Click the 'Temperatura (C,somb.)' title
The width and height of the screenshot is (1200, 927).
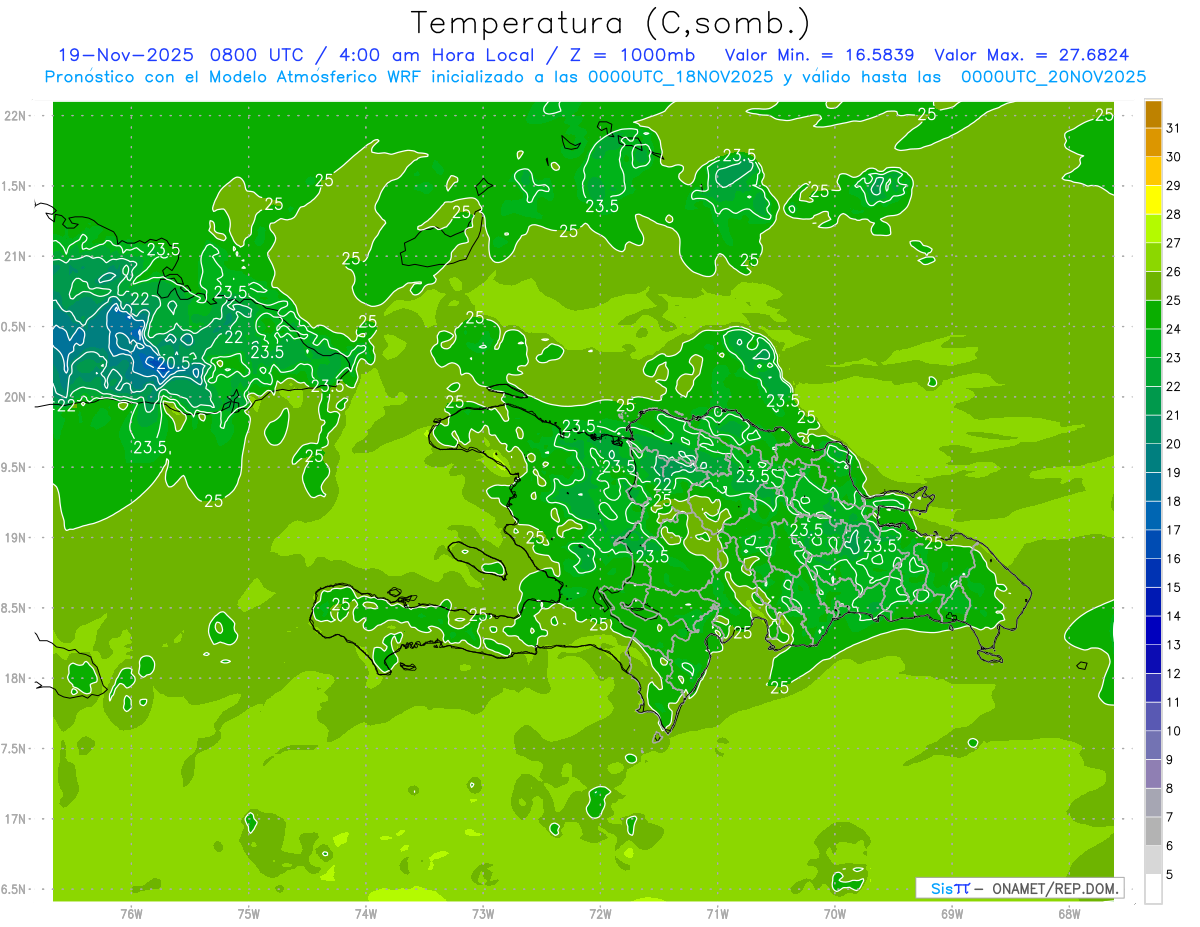click(x=610, y=23)
